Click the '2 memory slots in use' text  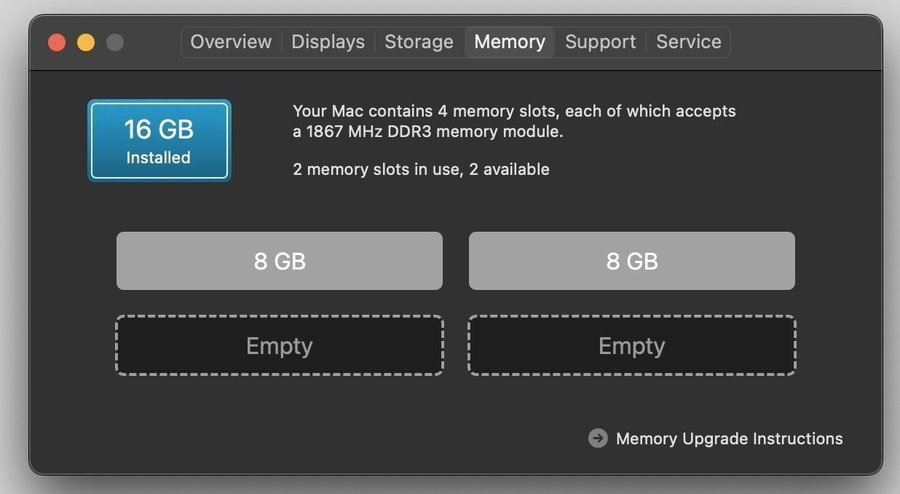421,170
